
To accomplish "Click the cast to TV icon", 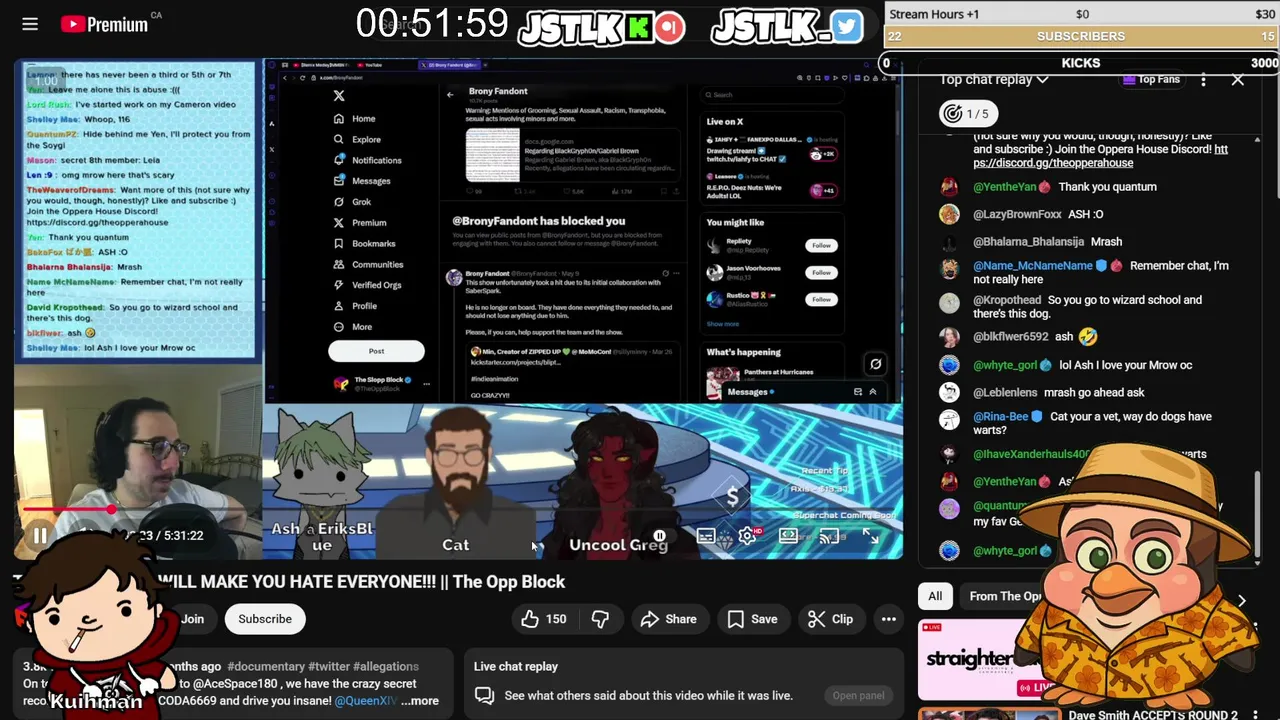I will click(x=829, y=537).
